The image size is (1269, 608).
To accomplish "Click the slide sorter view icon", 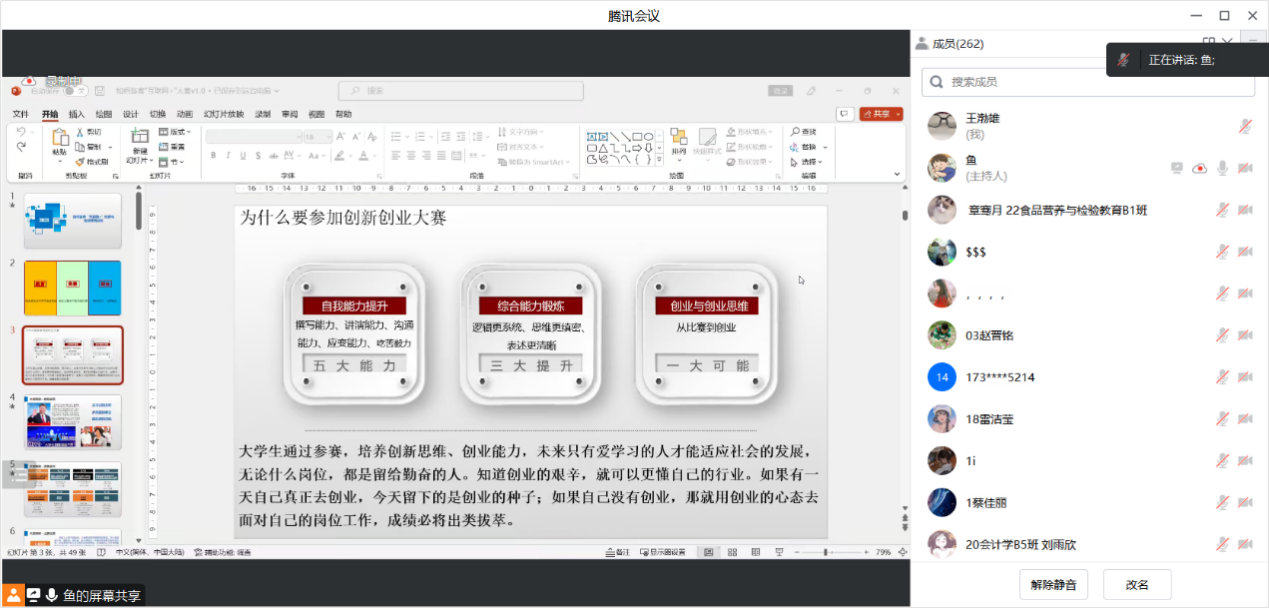I will point(732,552).
